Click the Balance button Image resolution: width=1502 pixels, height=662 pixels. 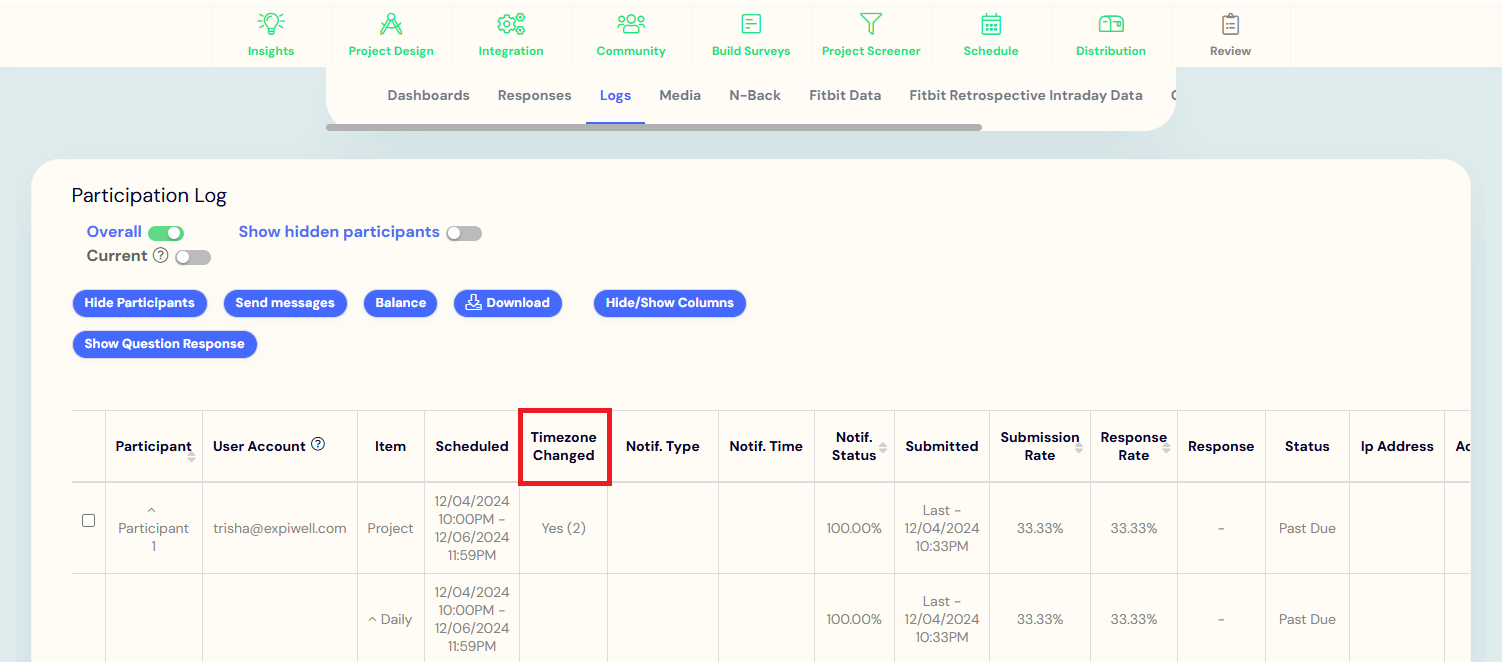pos(401,303)
